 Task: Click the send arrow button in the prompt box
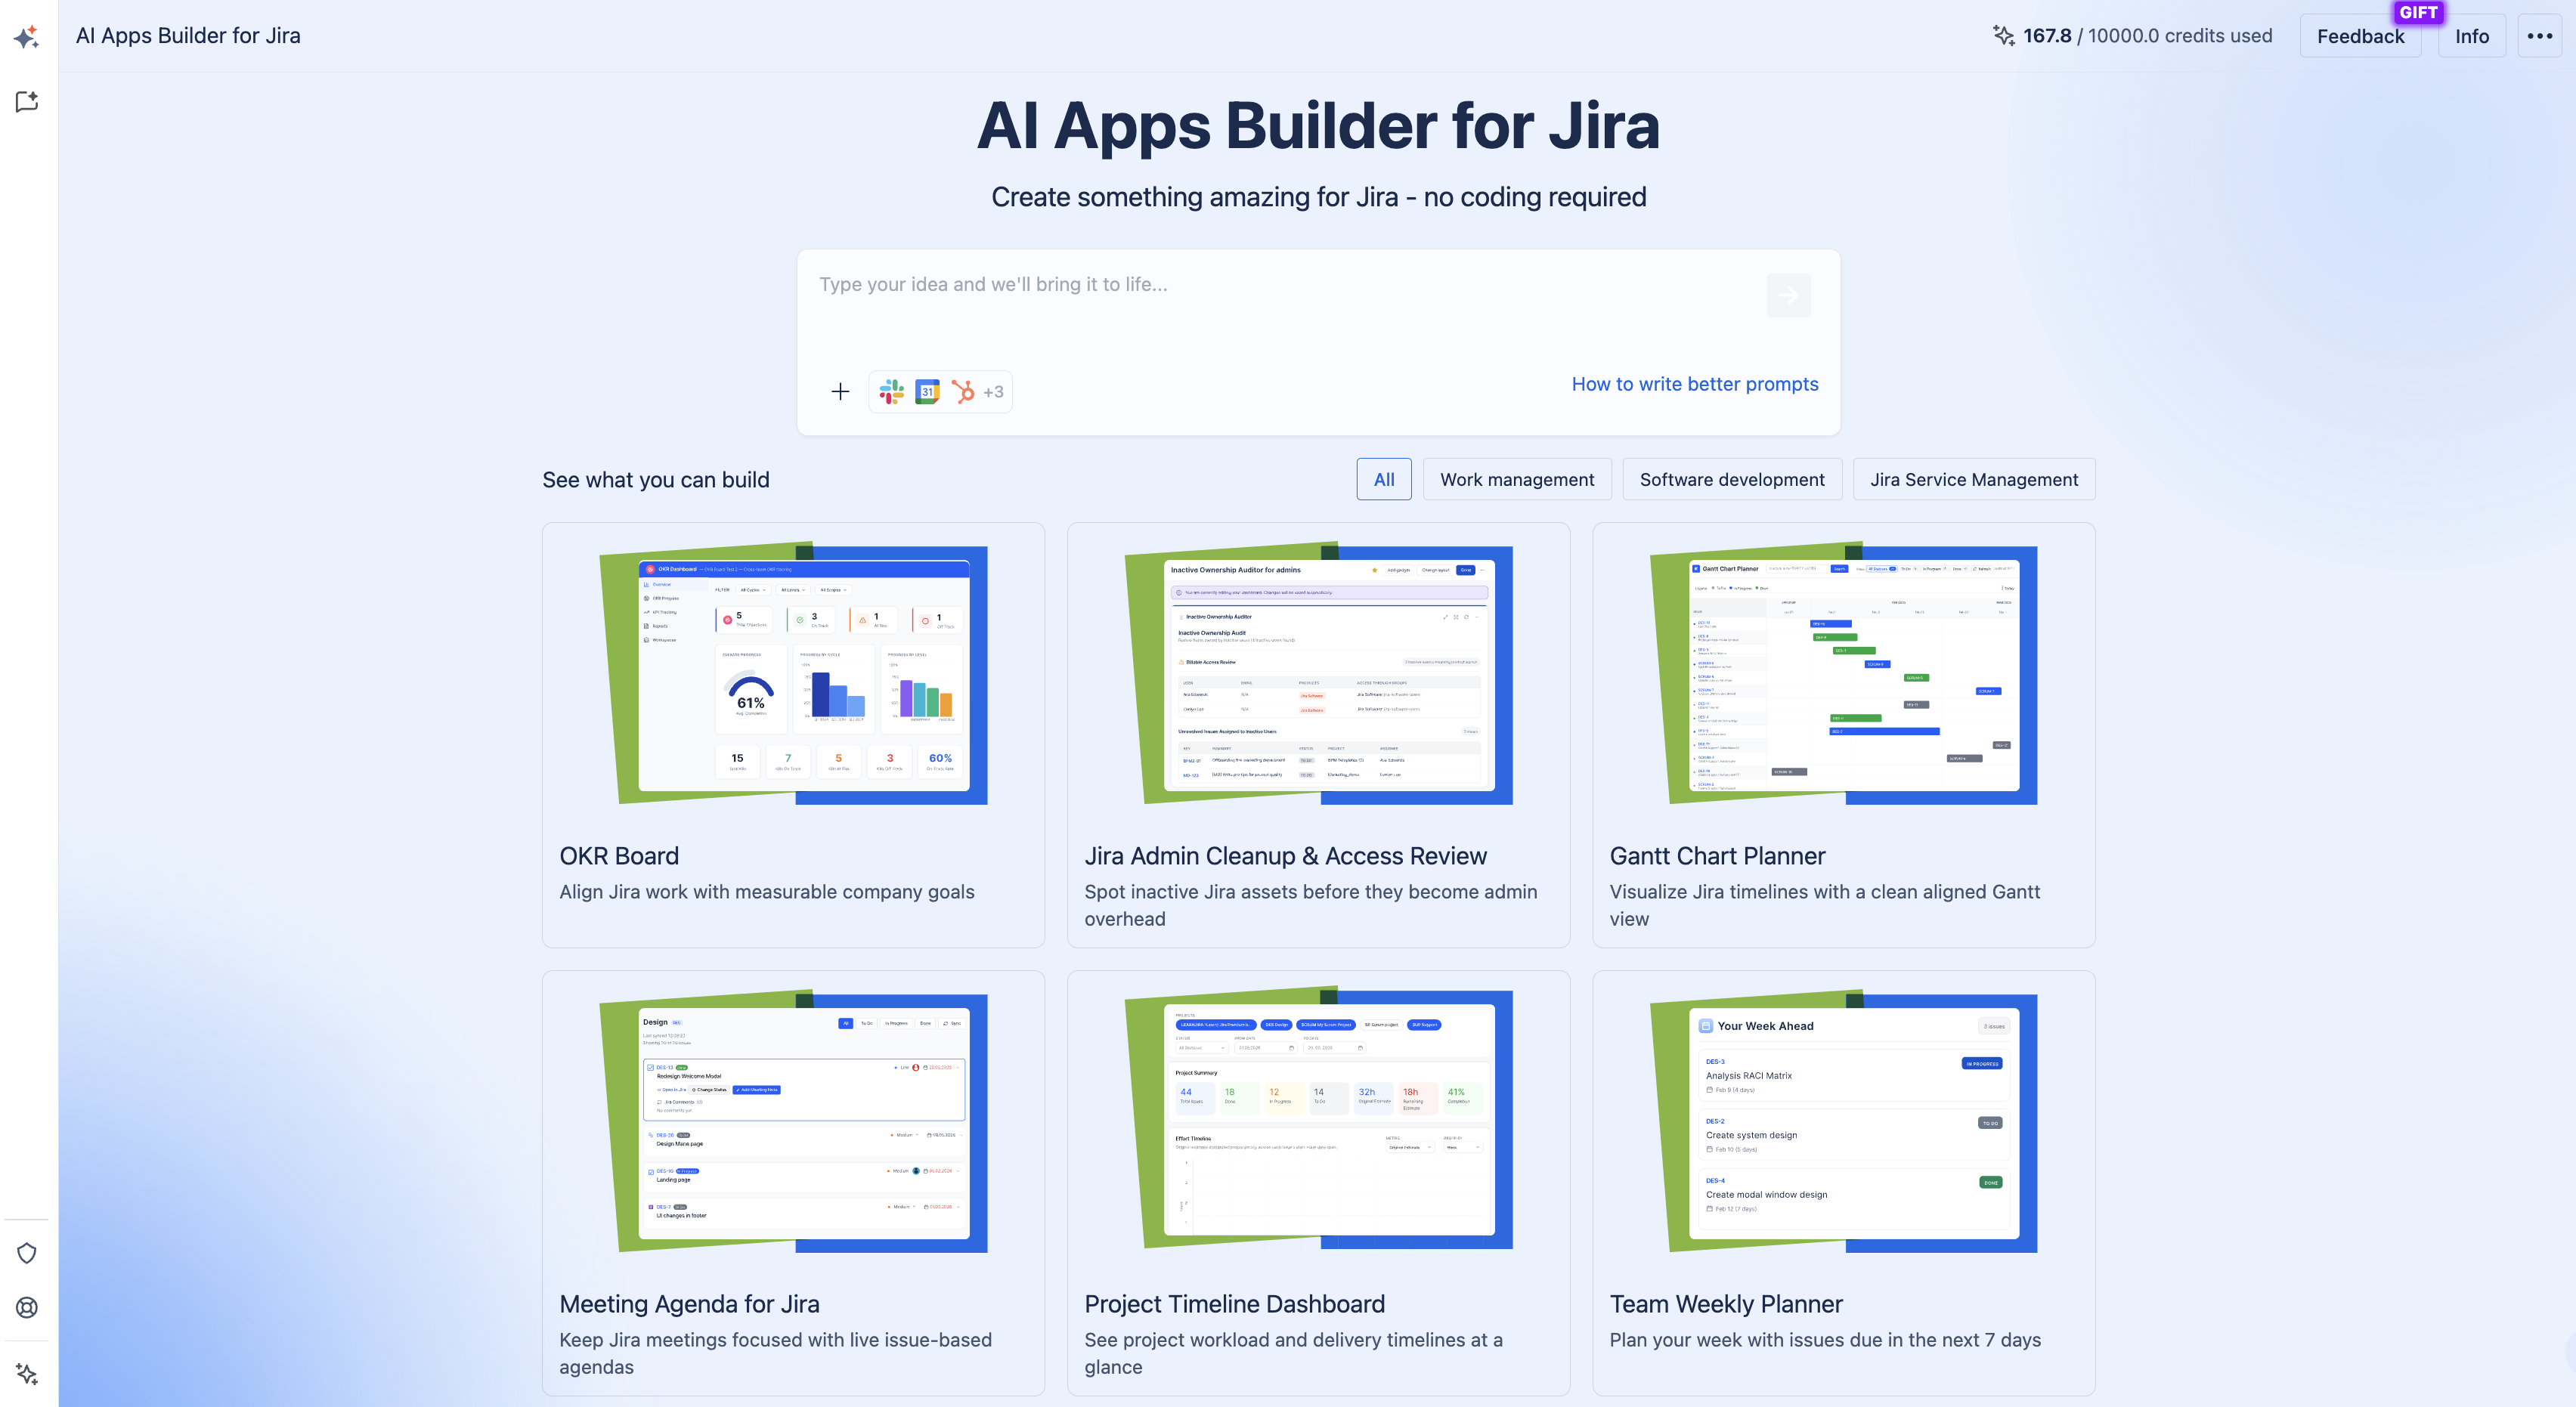tap(1788, 295)
